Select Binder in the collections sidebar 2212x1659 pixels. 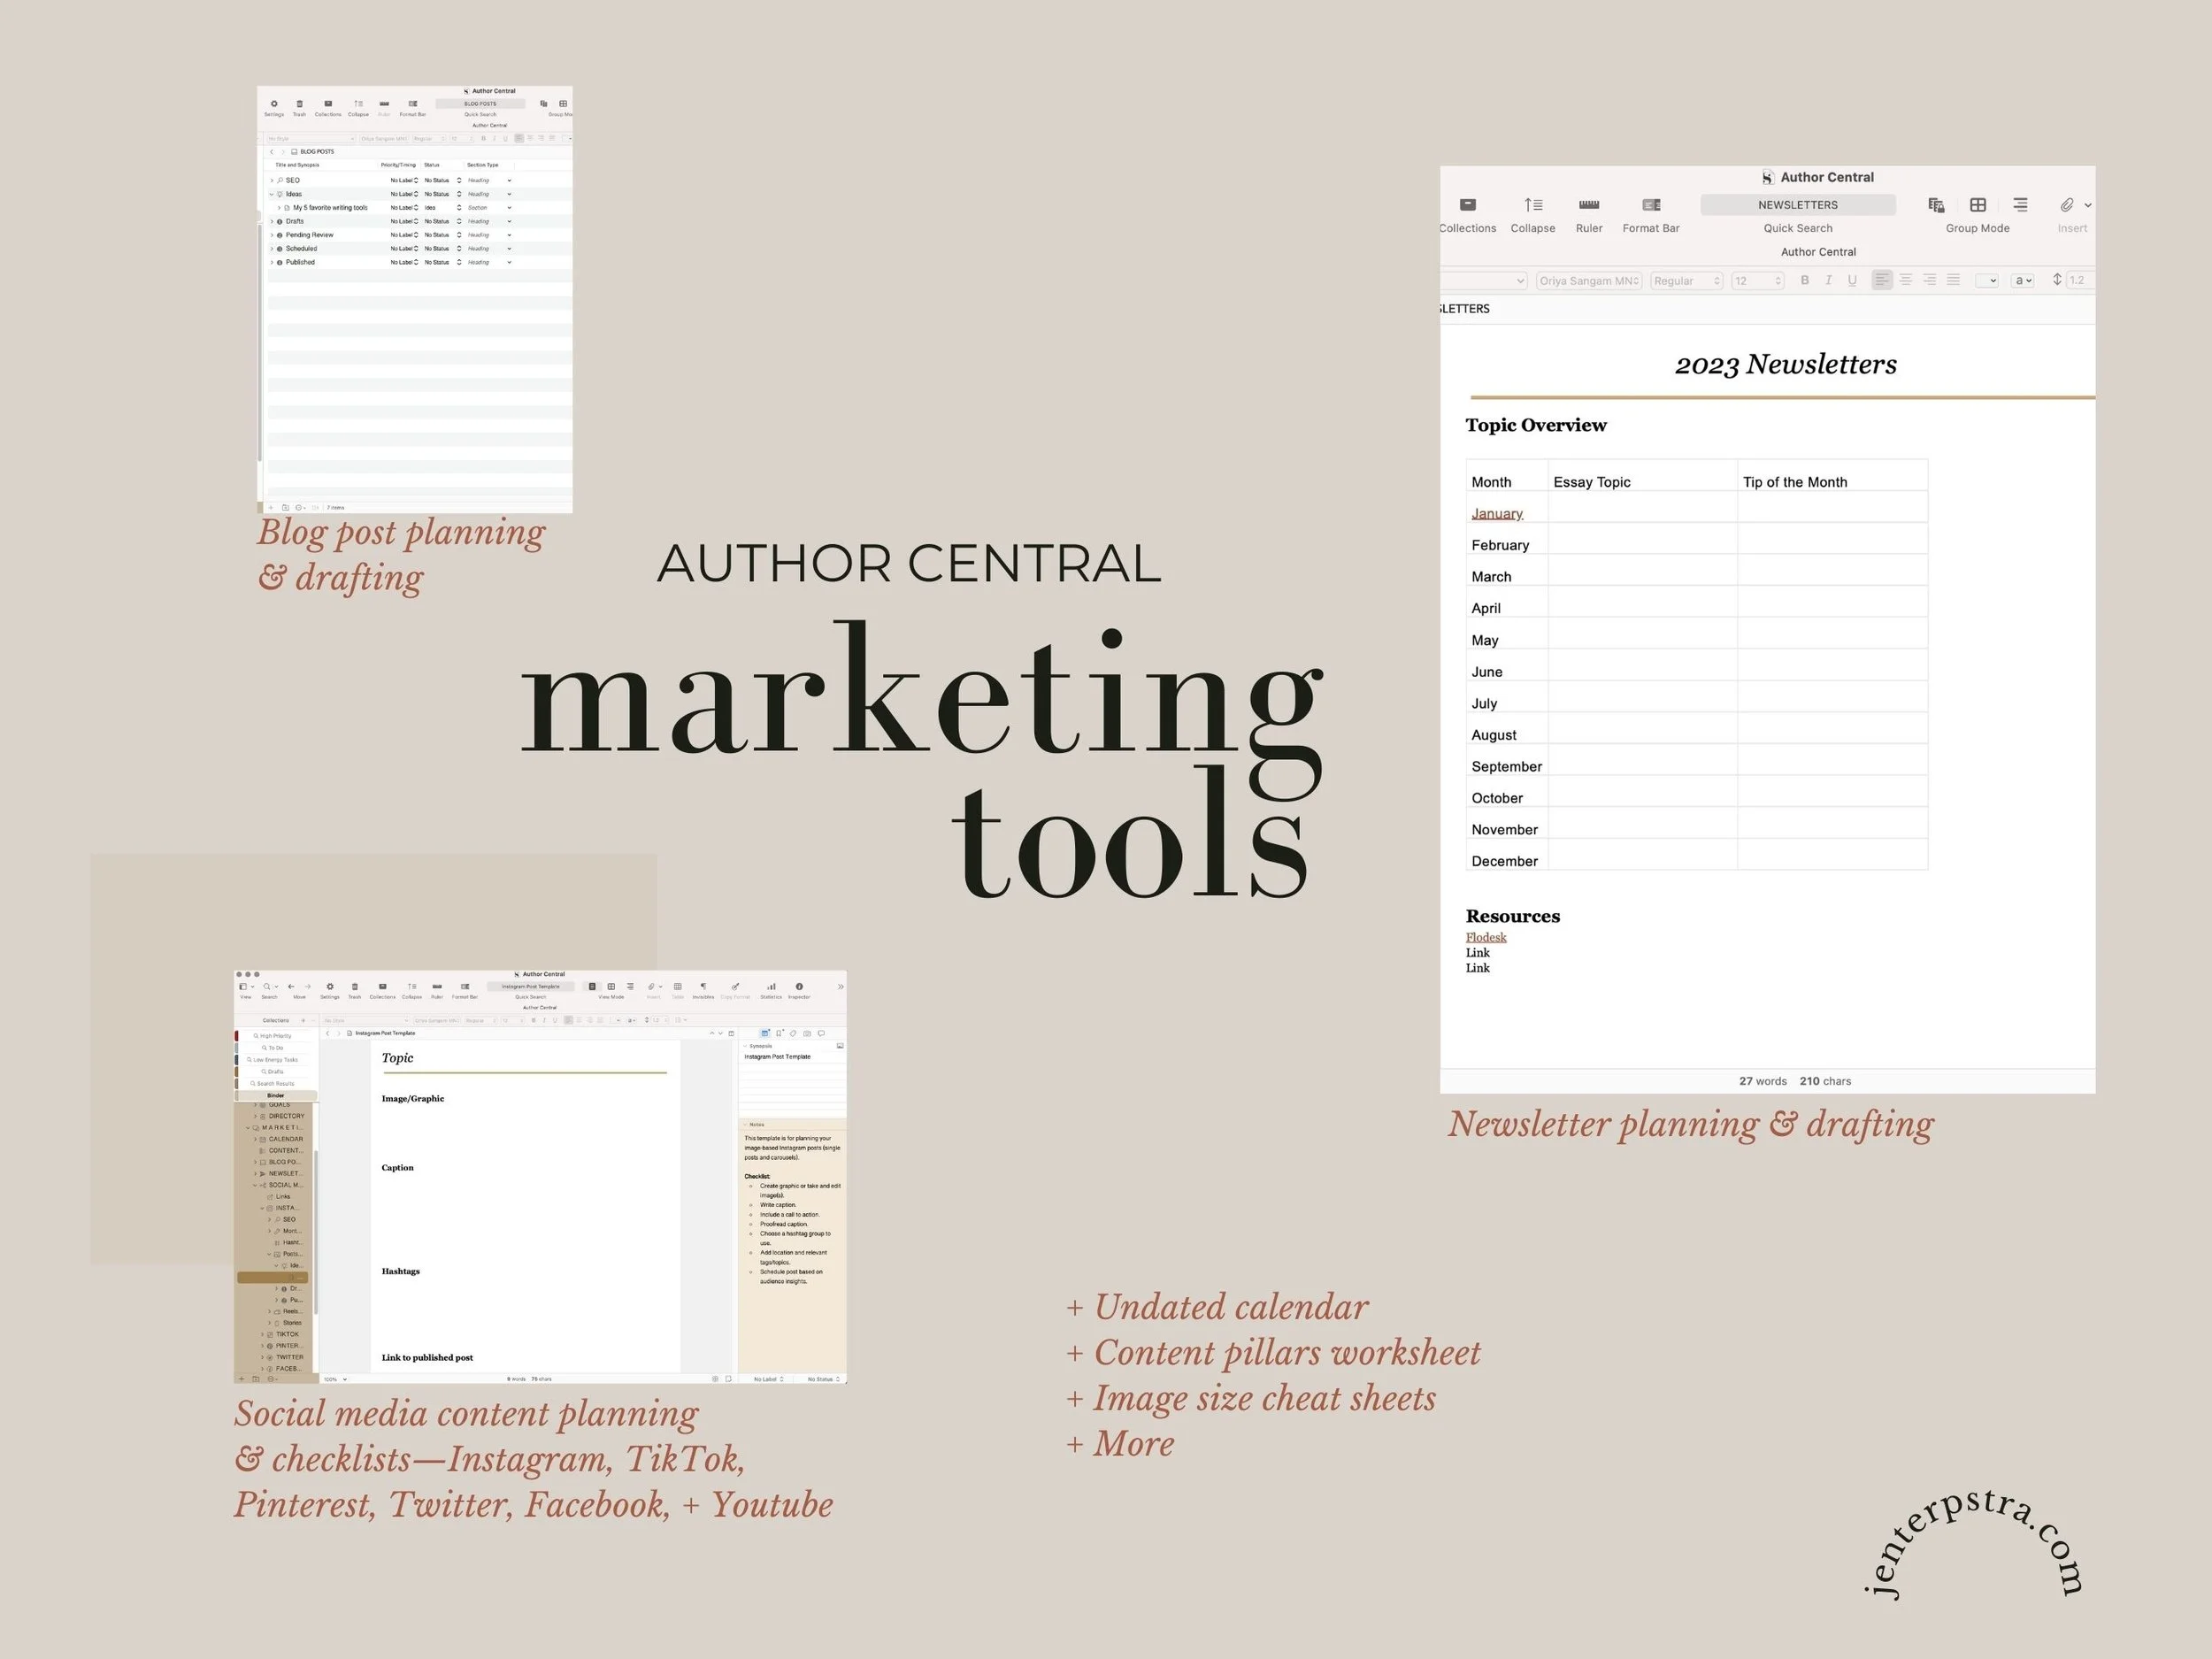[276, 1096]
